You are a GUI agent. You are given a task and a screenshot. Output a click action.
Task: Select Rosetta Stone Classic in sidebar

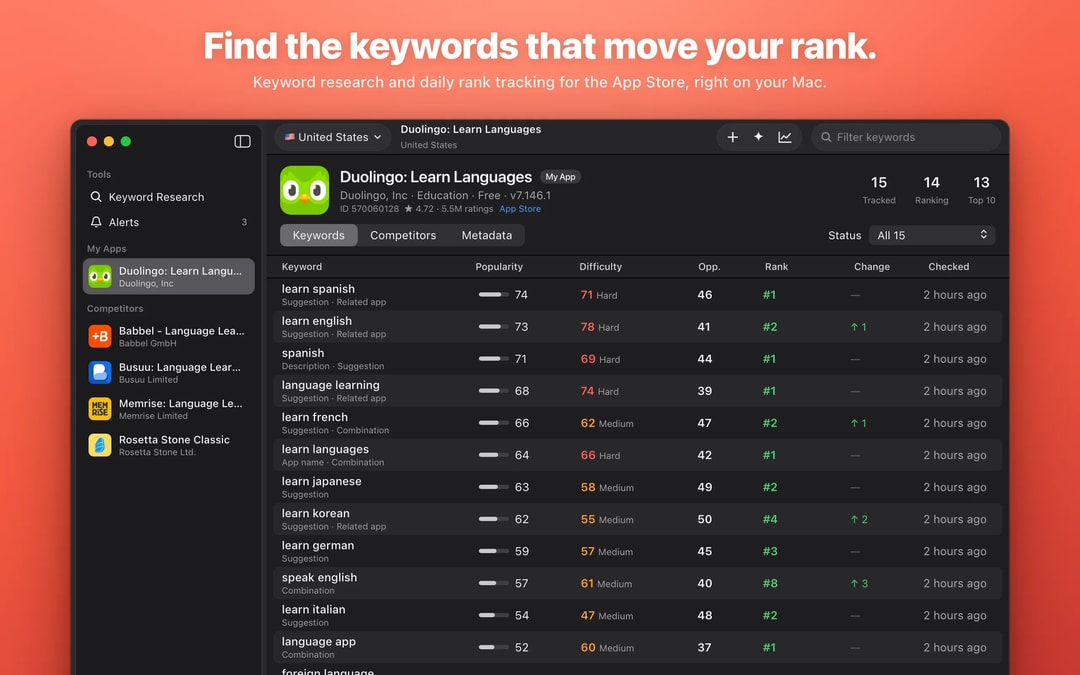168,445
